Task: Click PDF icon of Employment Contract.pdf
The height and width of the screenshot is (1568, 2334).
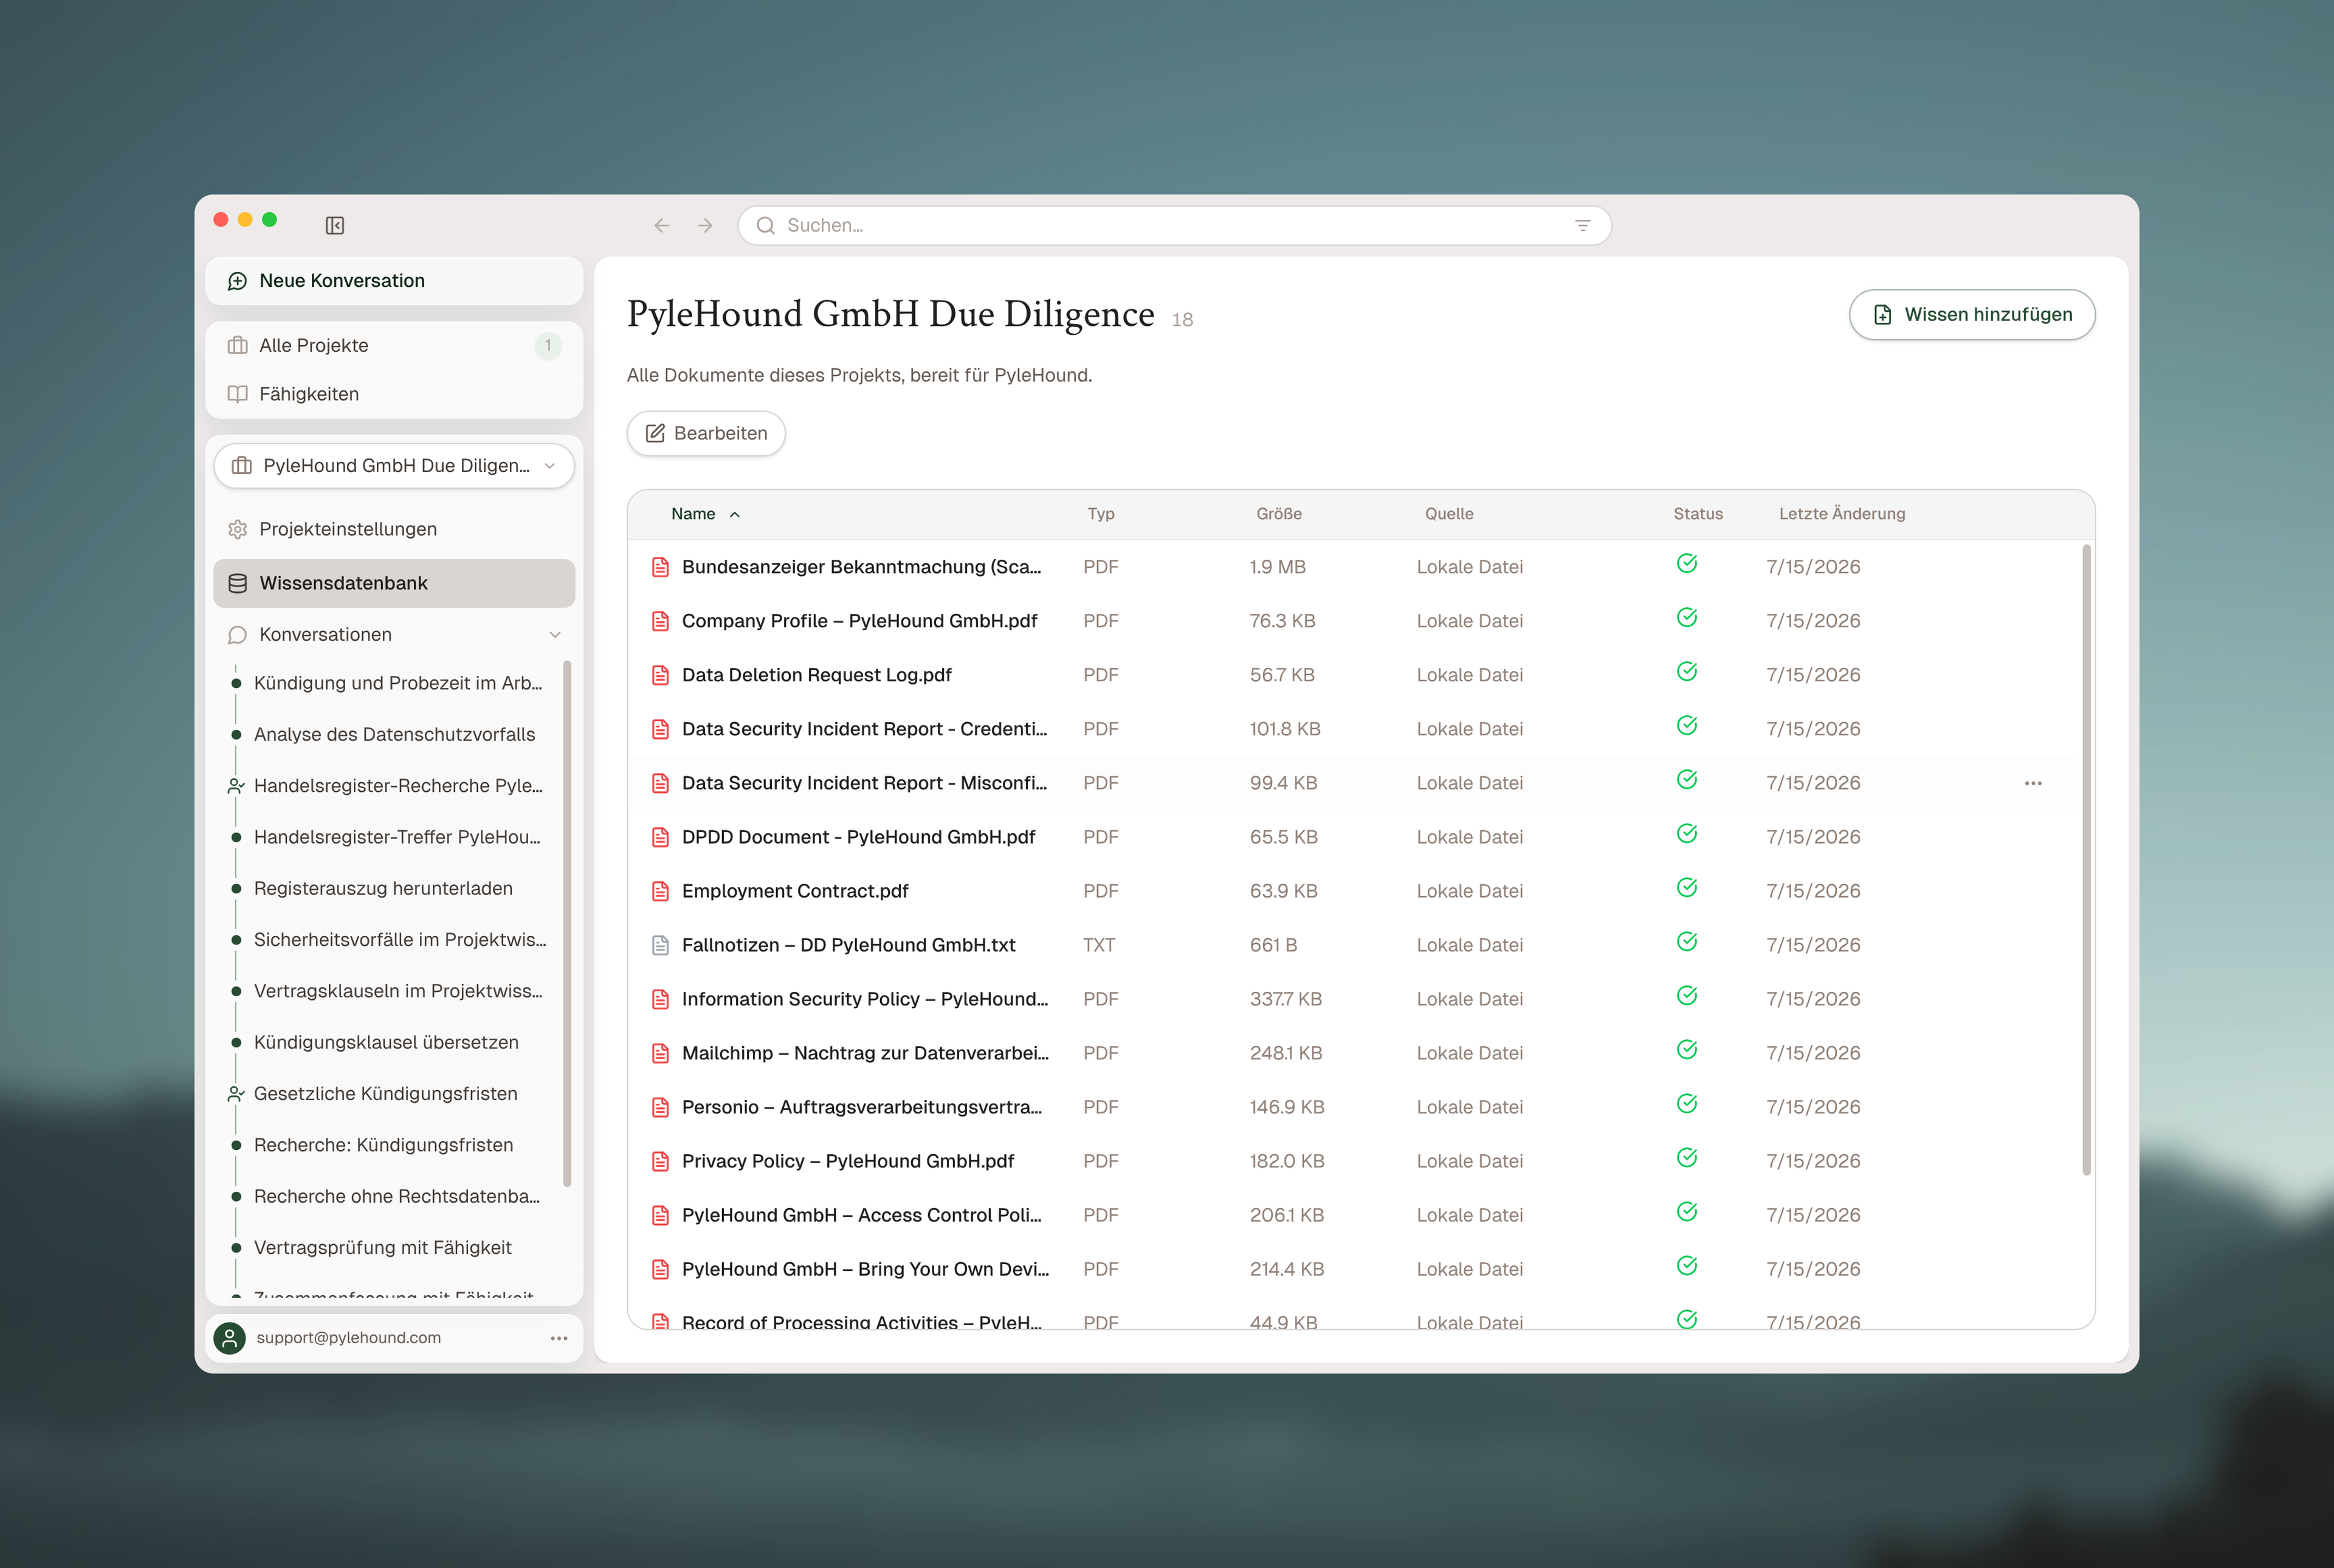Action: pyautogui.click(x=660, y=891)
